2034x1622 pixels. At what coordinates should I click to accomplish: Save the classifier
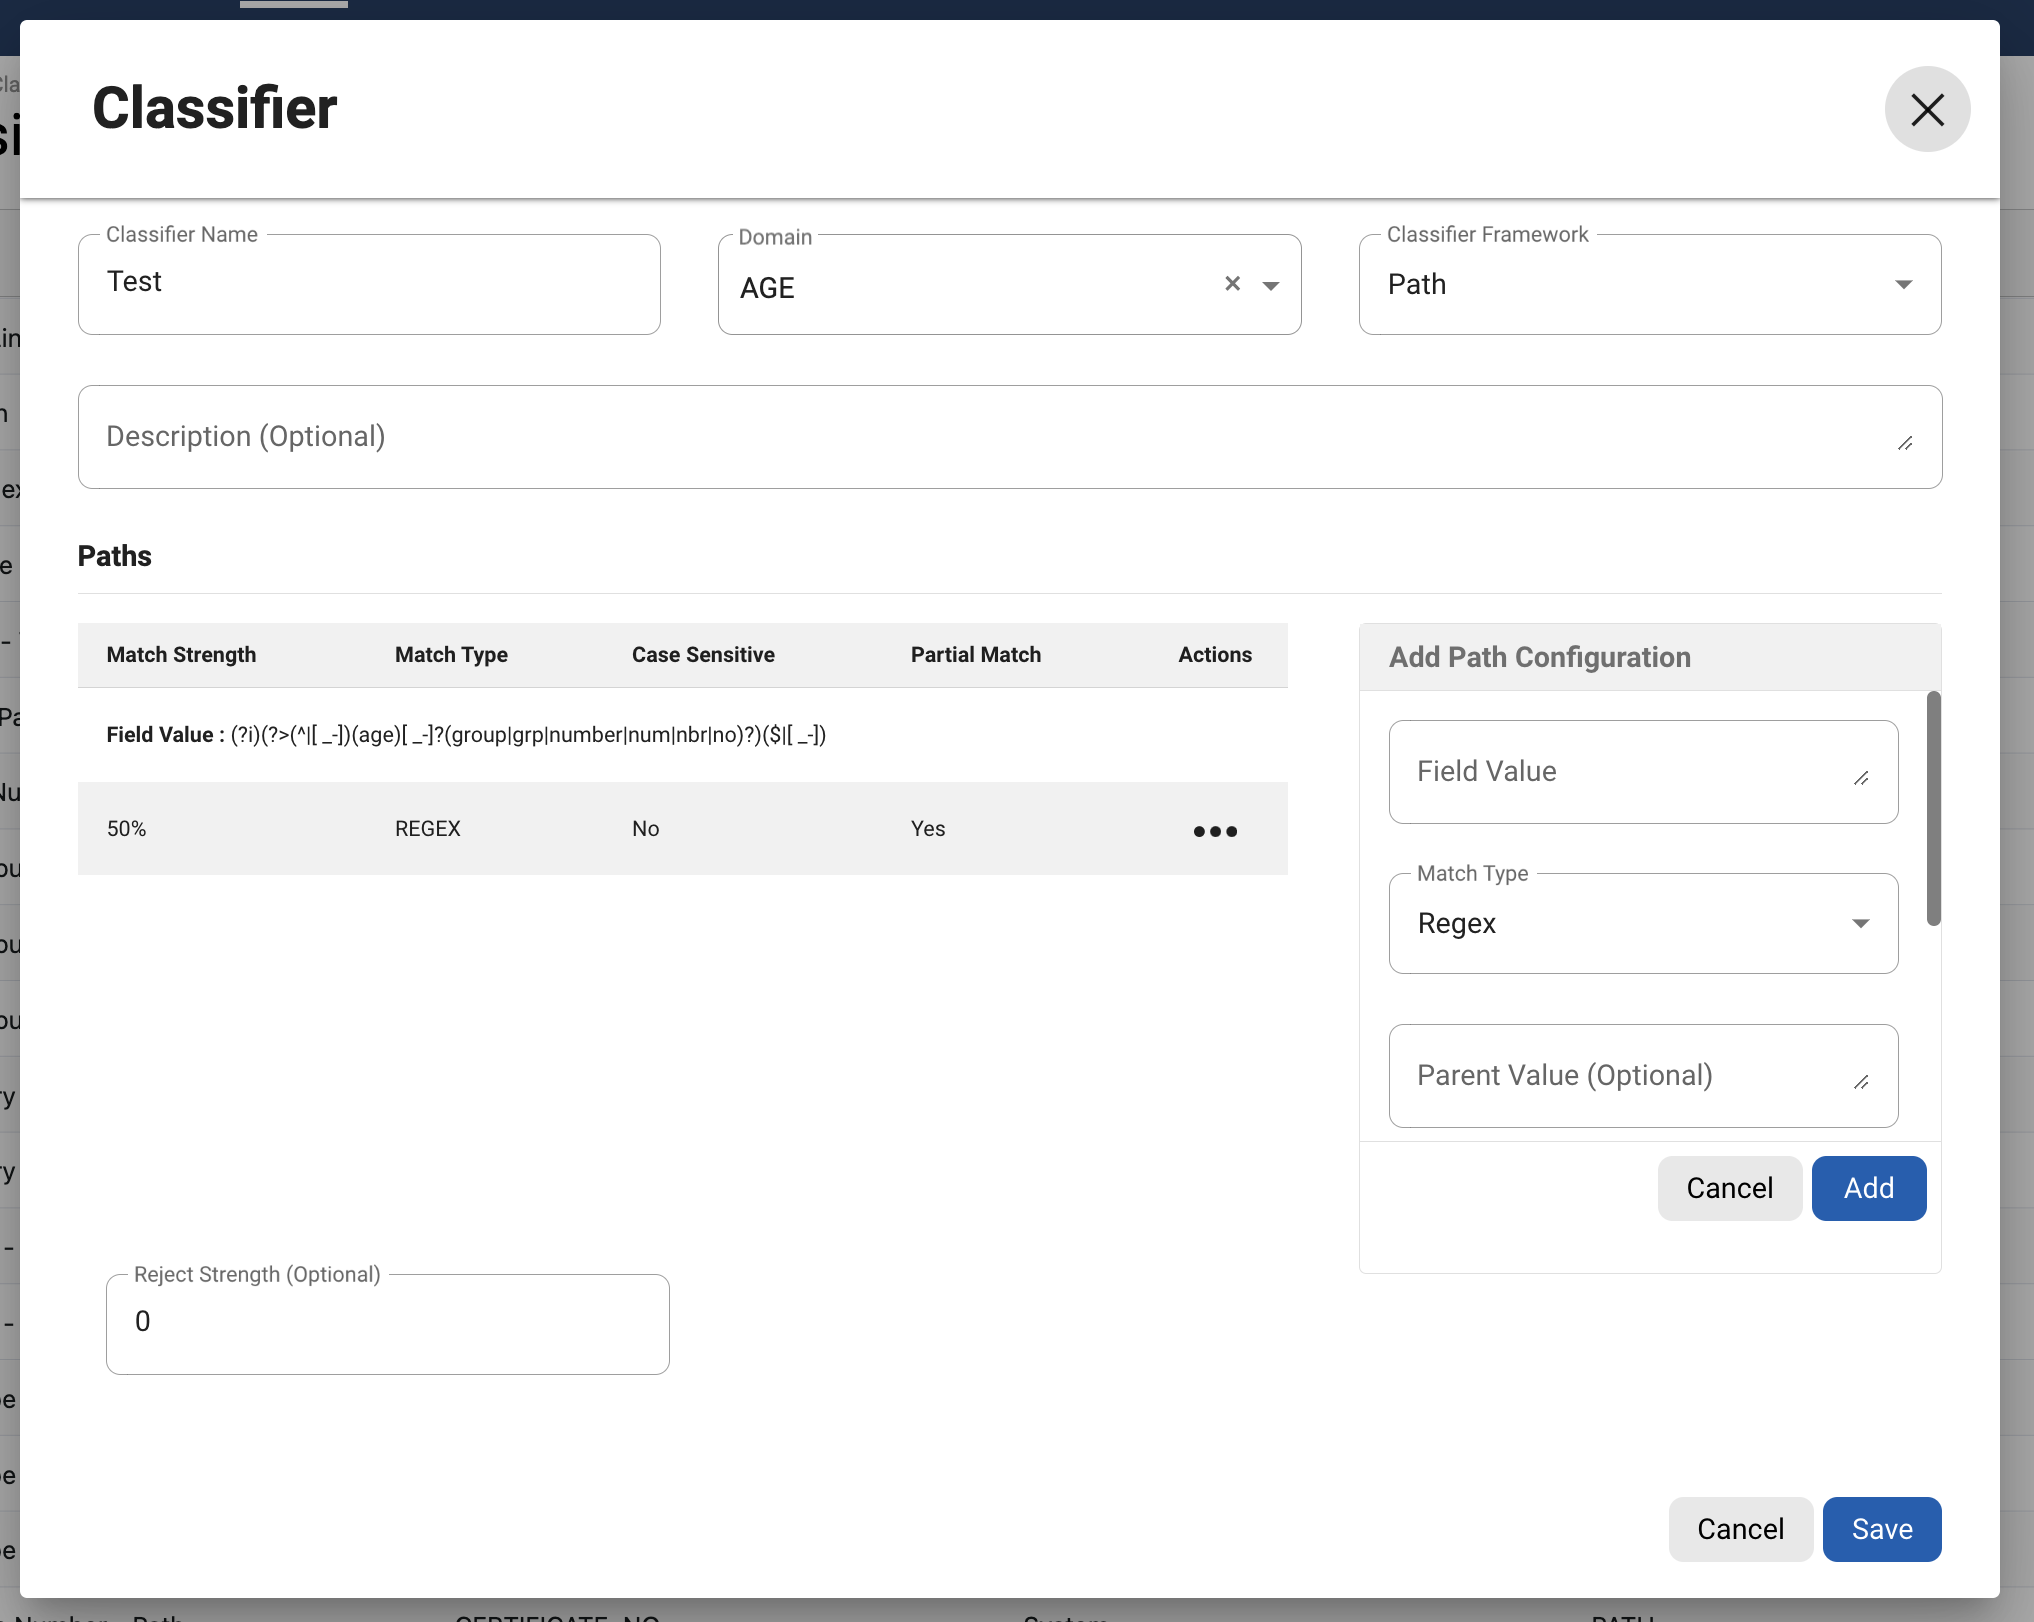(x=1881, y=1529)
